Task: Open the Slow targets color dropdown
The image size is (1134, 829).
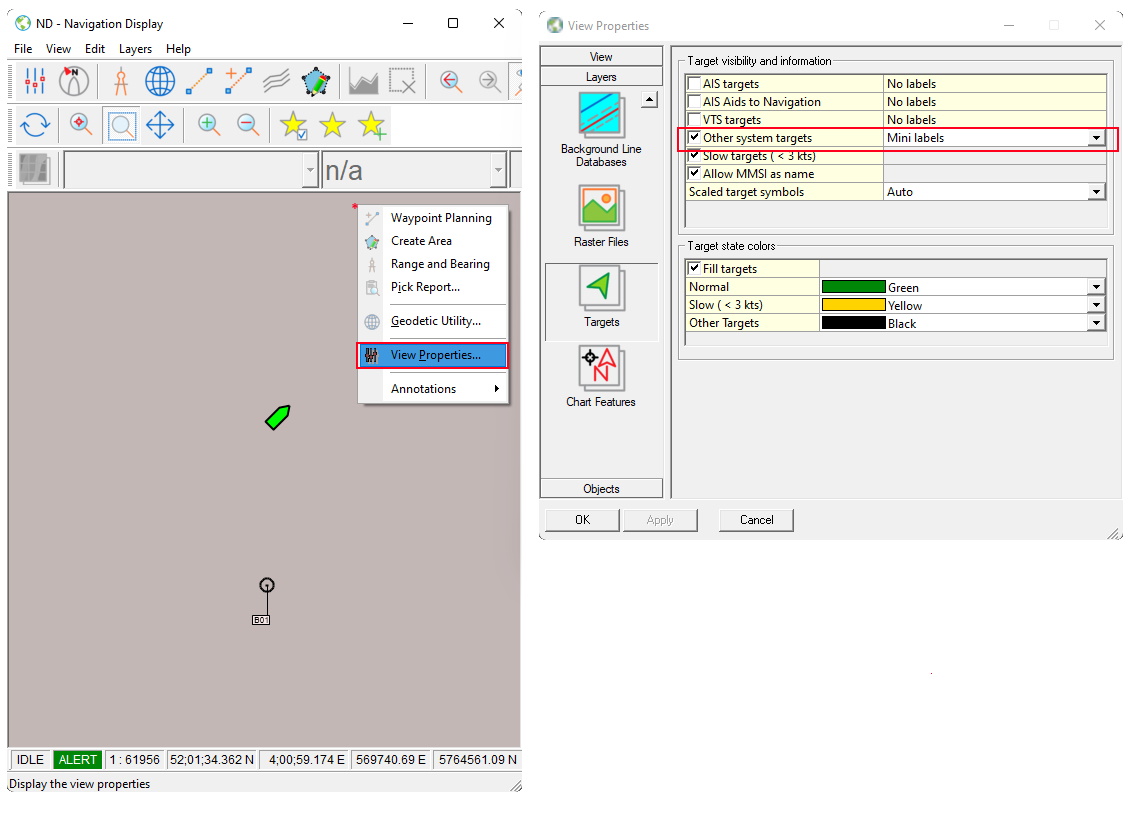Action: pyautogui.click(x=1096, y=305)
